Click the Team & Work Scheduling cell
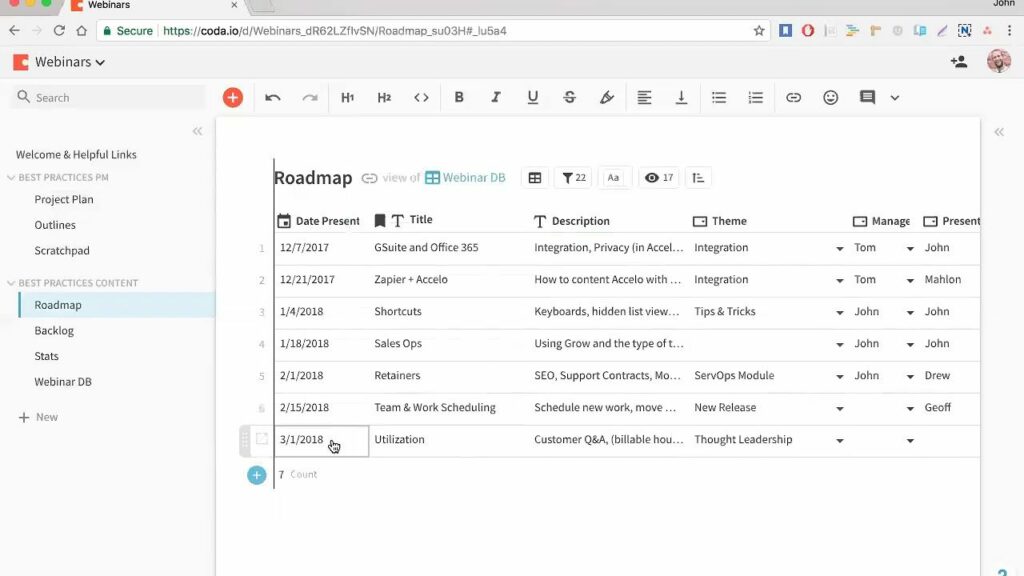The width and height of the screenshot is (1024, 576). point(435,408)
